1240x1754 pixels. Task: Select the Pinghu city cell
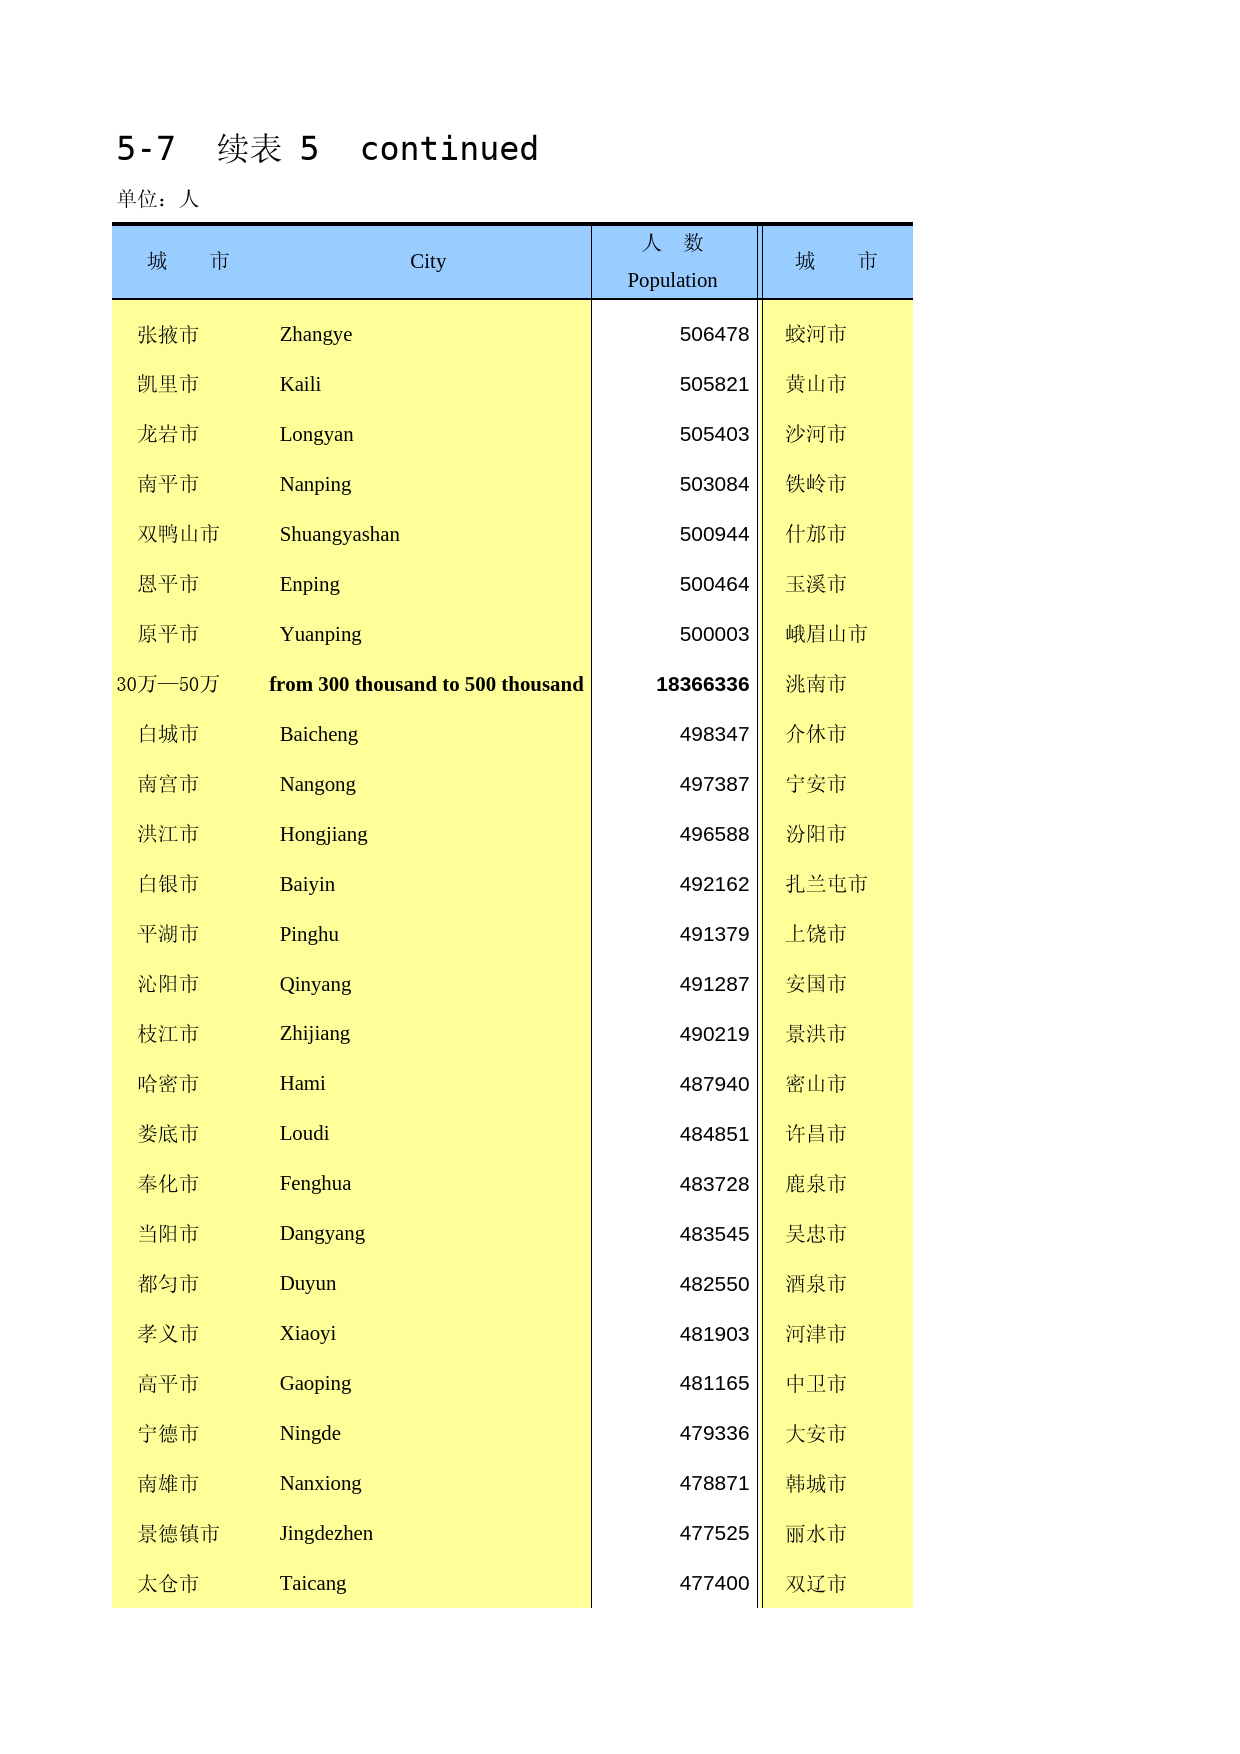(x=309, y=934)
